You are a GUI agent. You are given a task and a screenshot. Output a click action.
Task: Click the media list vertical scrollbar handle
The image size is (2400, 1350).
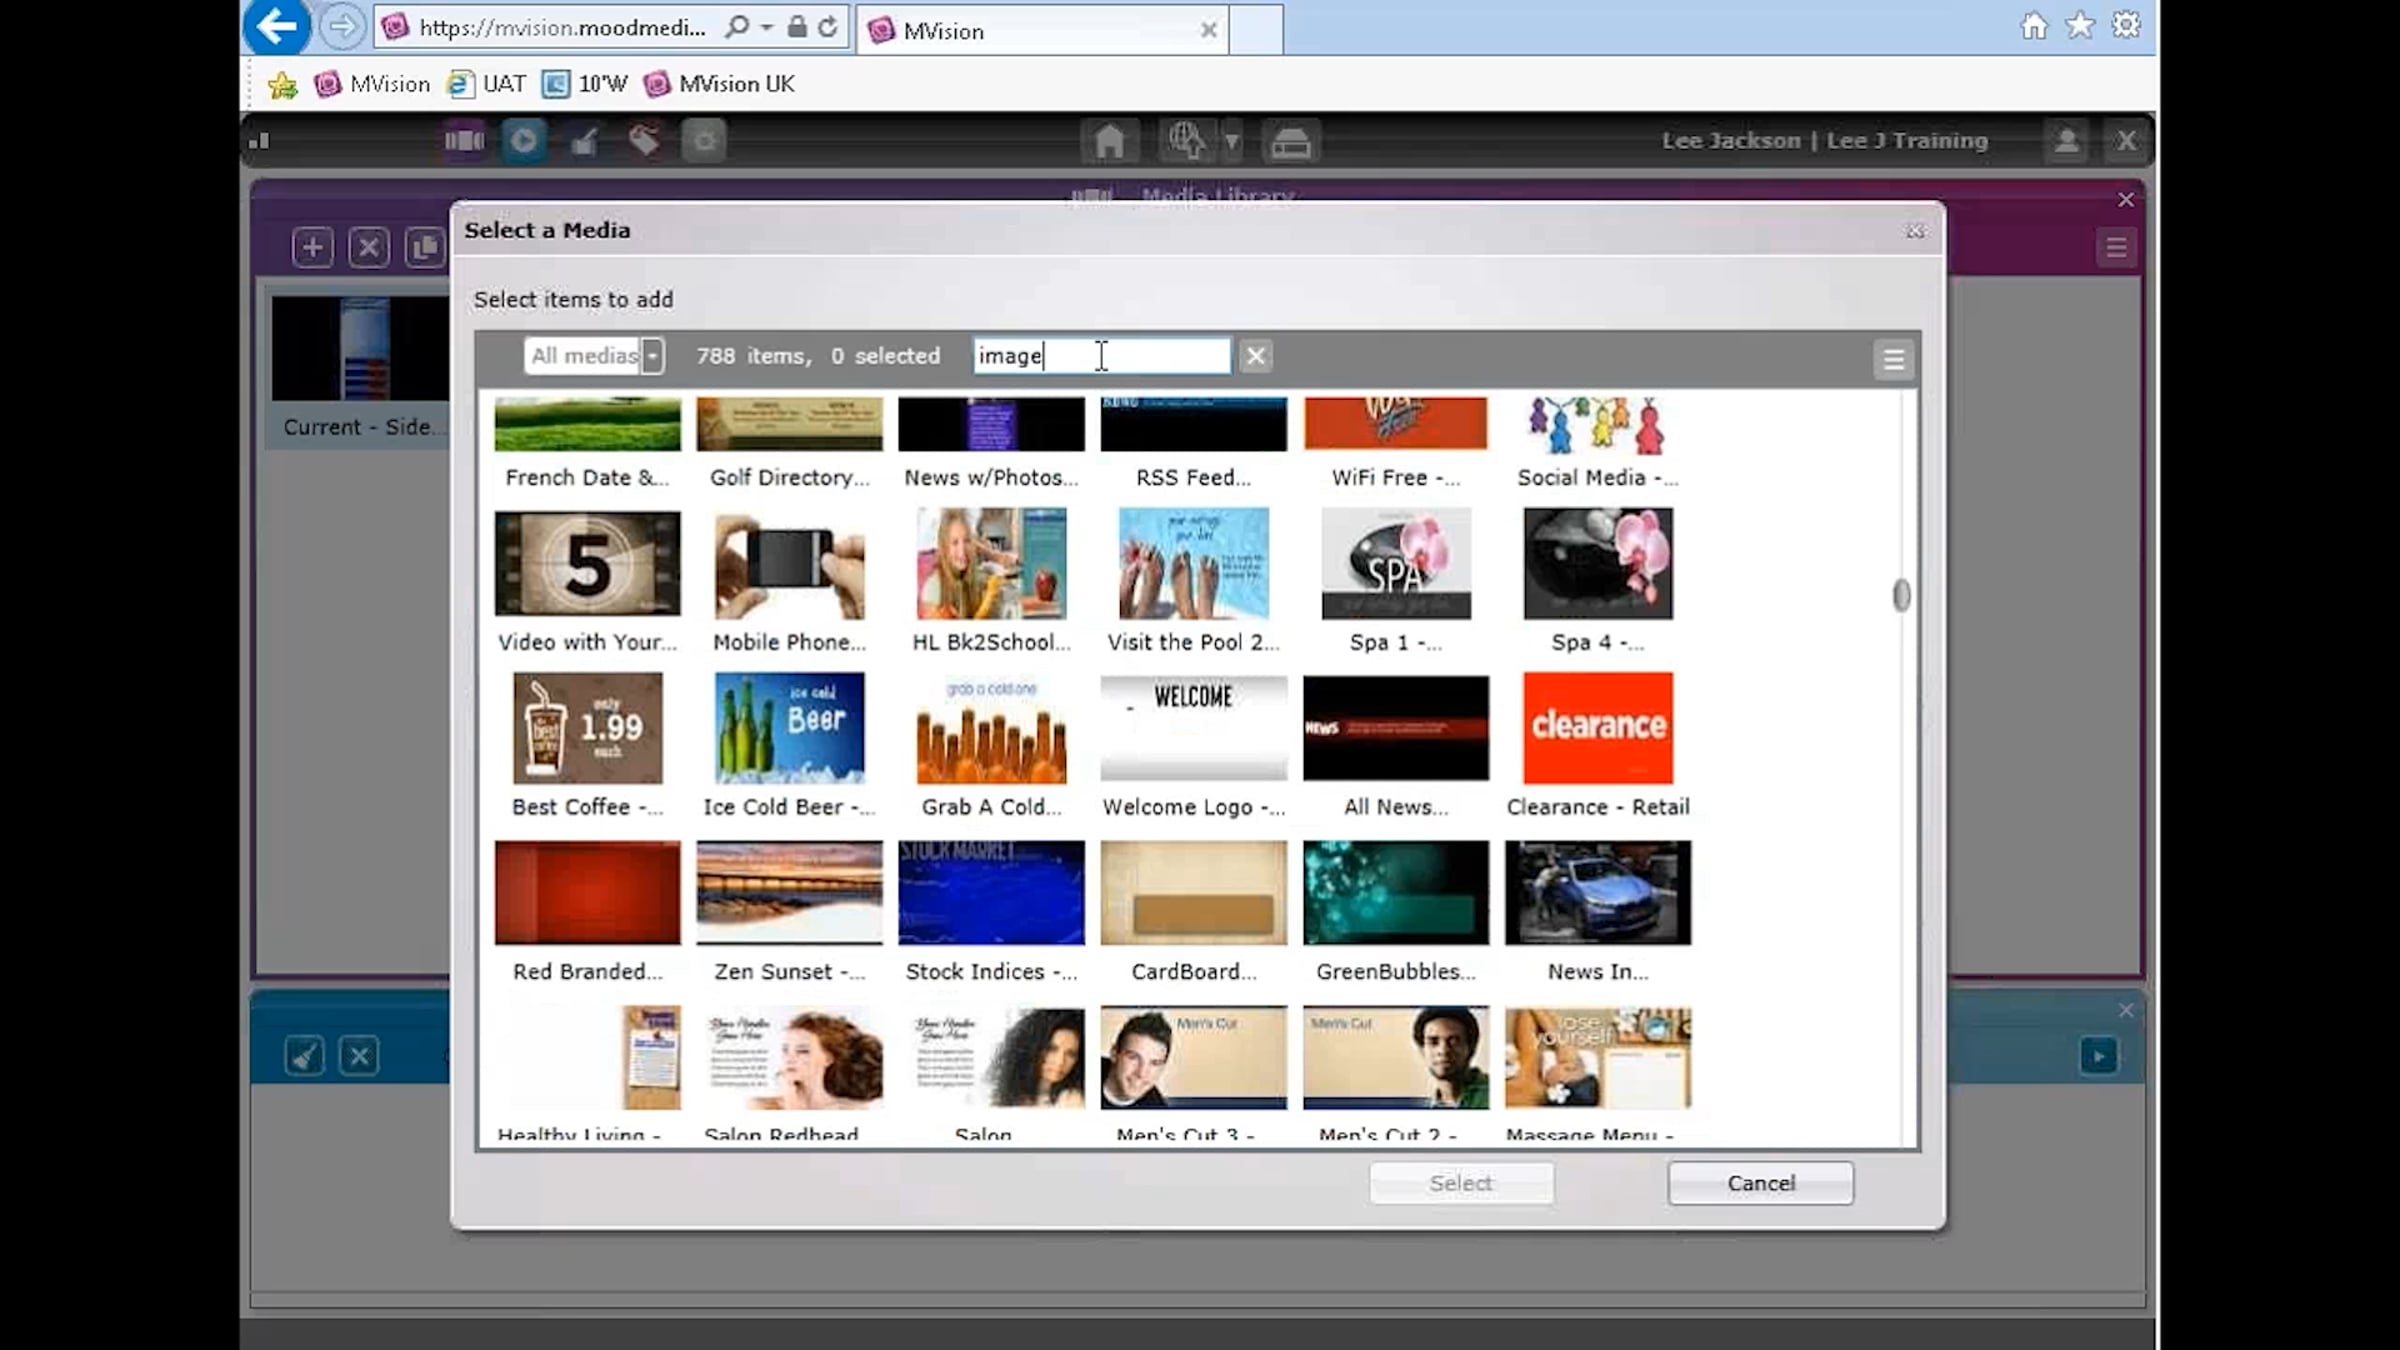point(1901,595)
